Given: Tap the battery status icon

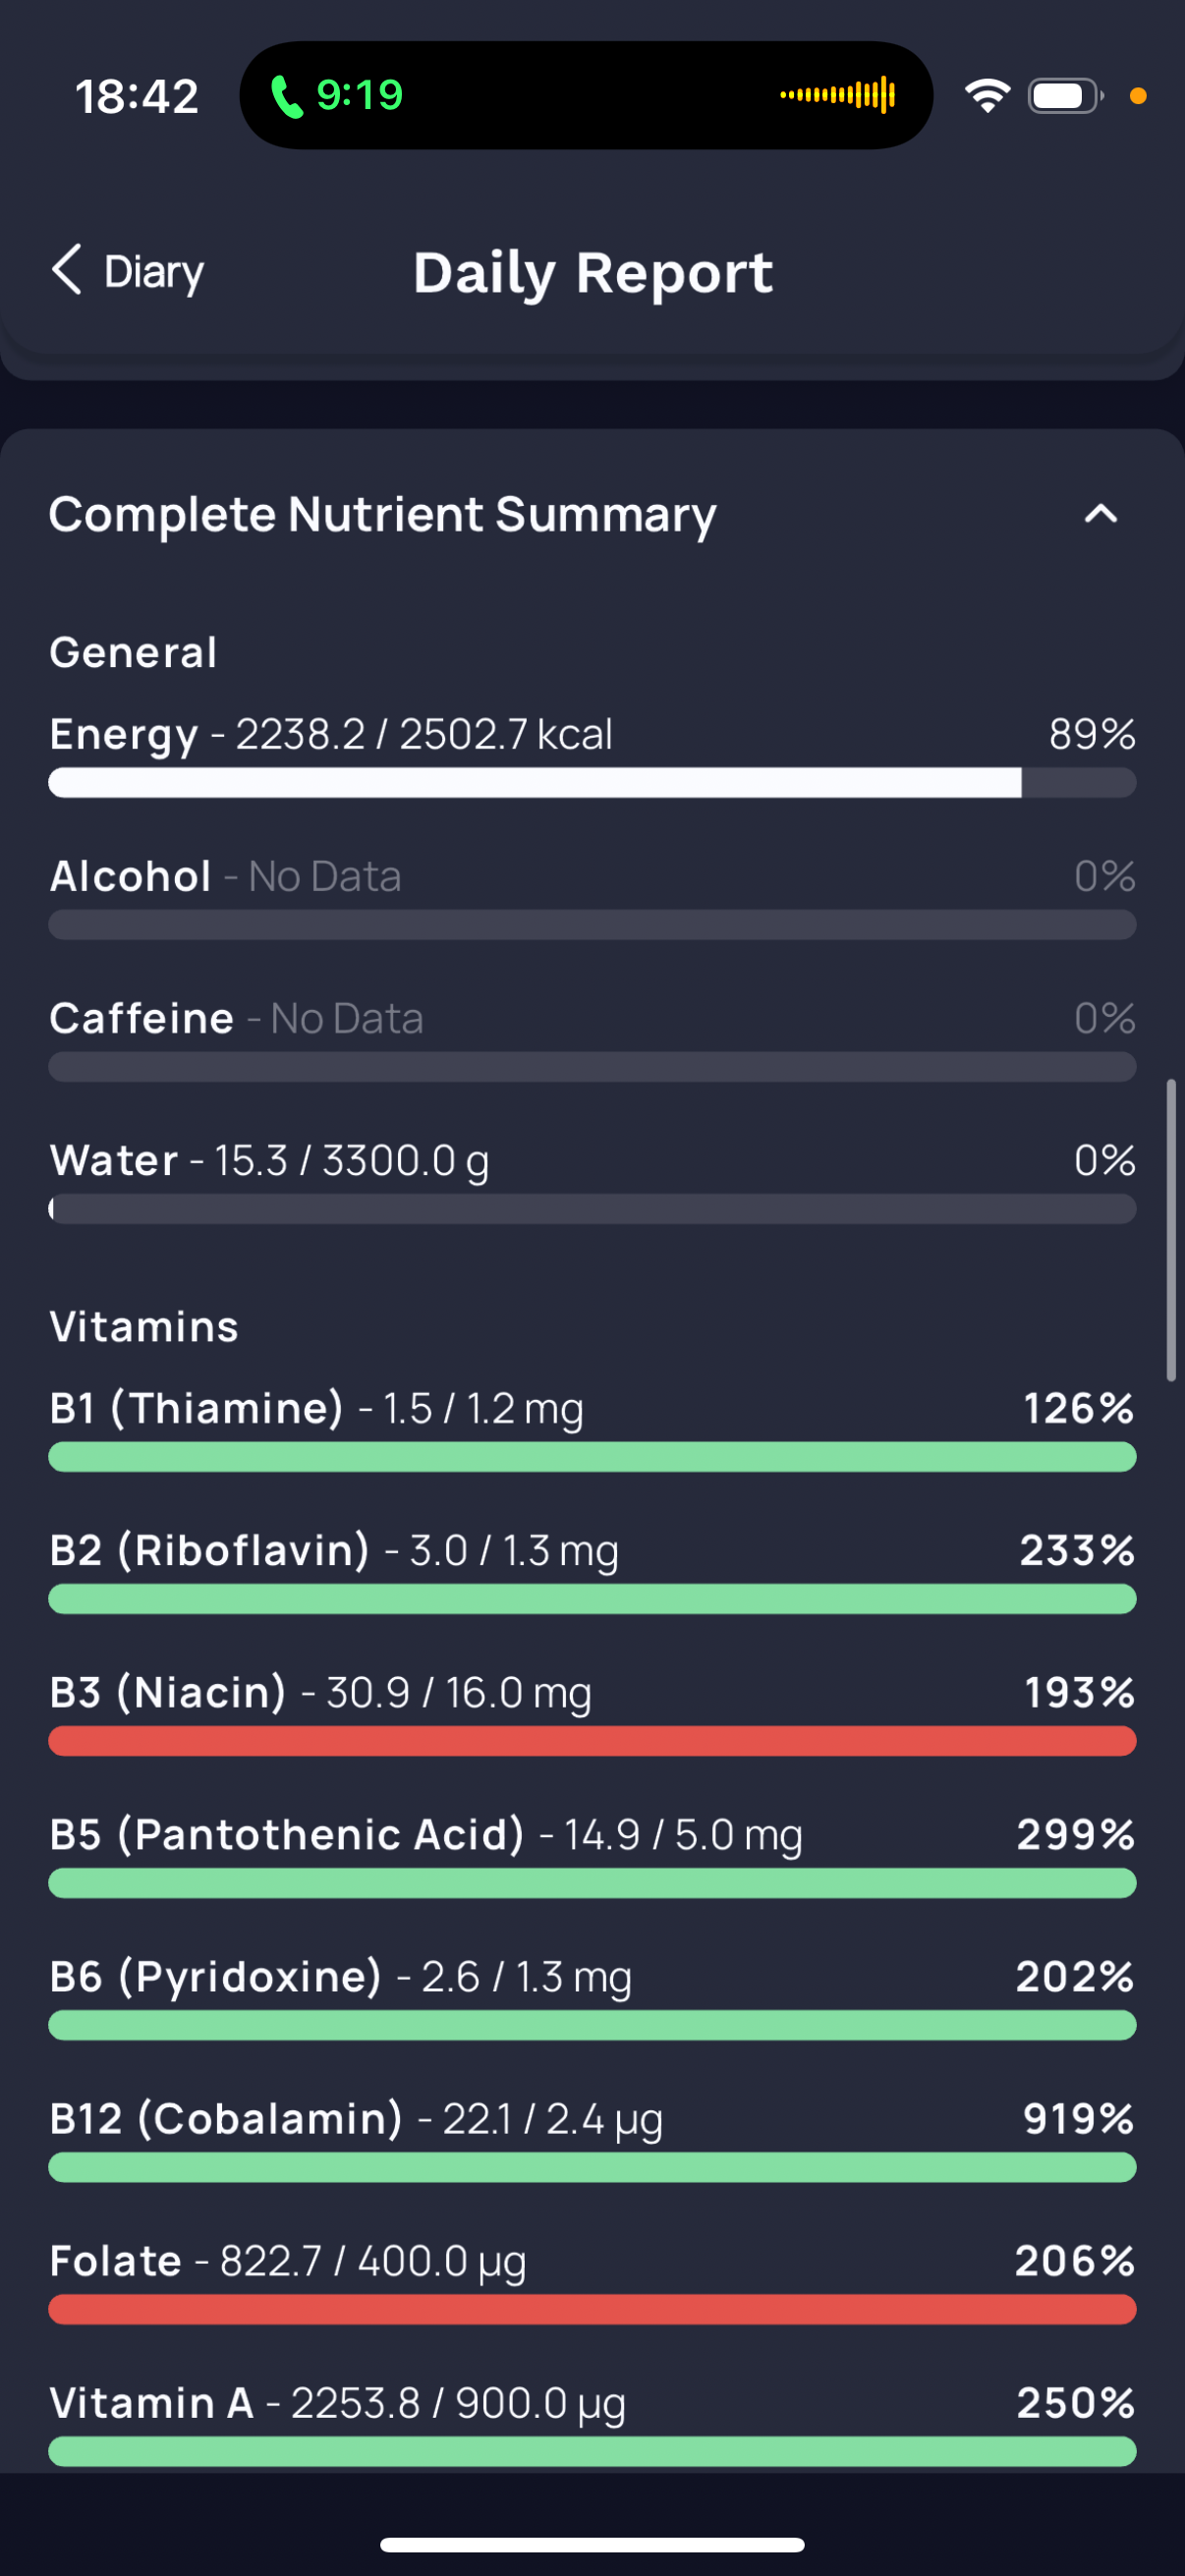Looking at the screenshot, I should pyautogui.click(x=1065, y=96).
